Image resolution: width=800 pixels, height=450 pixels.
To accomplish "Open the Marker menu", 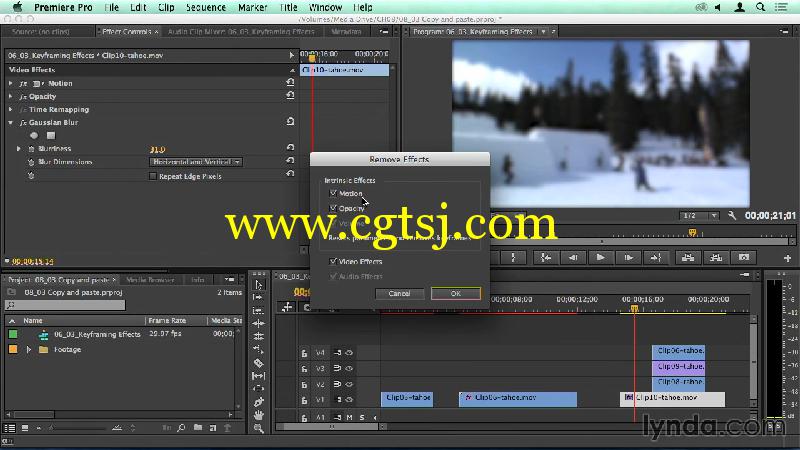I will click(253, 7).
